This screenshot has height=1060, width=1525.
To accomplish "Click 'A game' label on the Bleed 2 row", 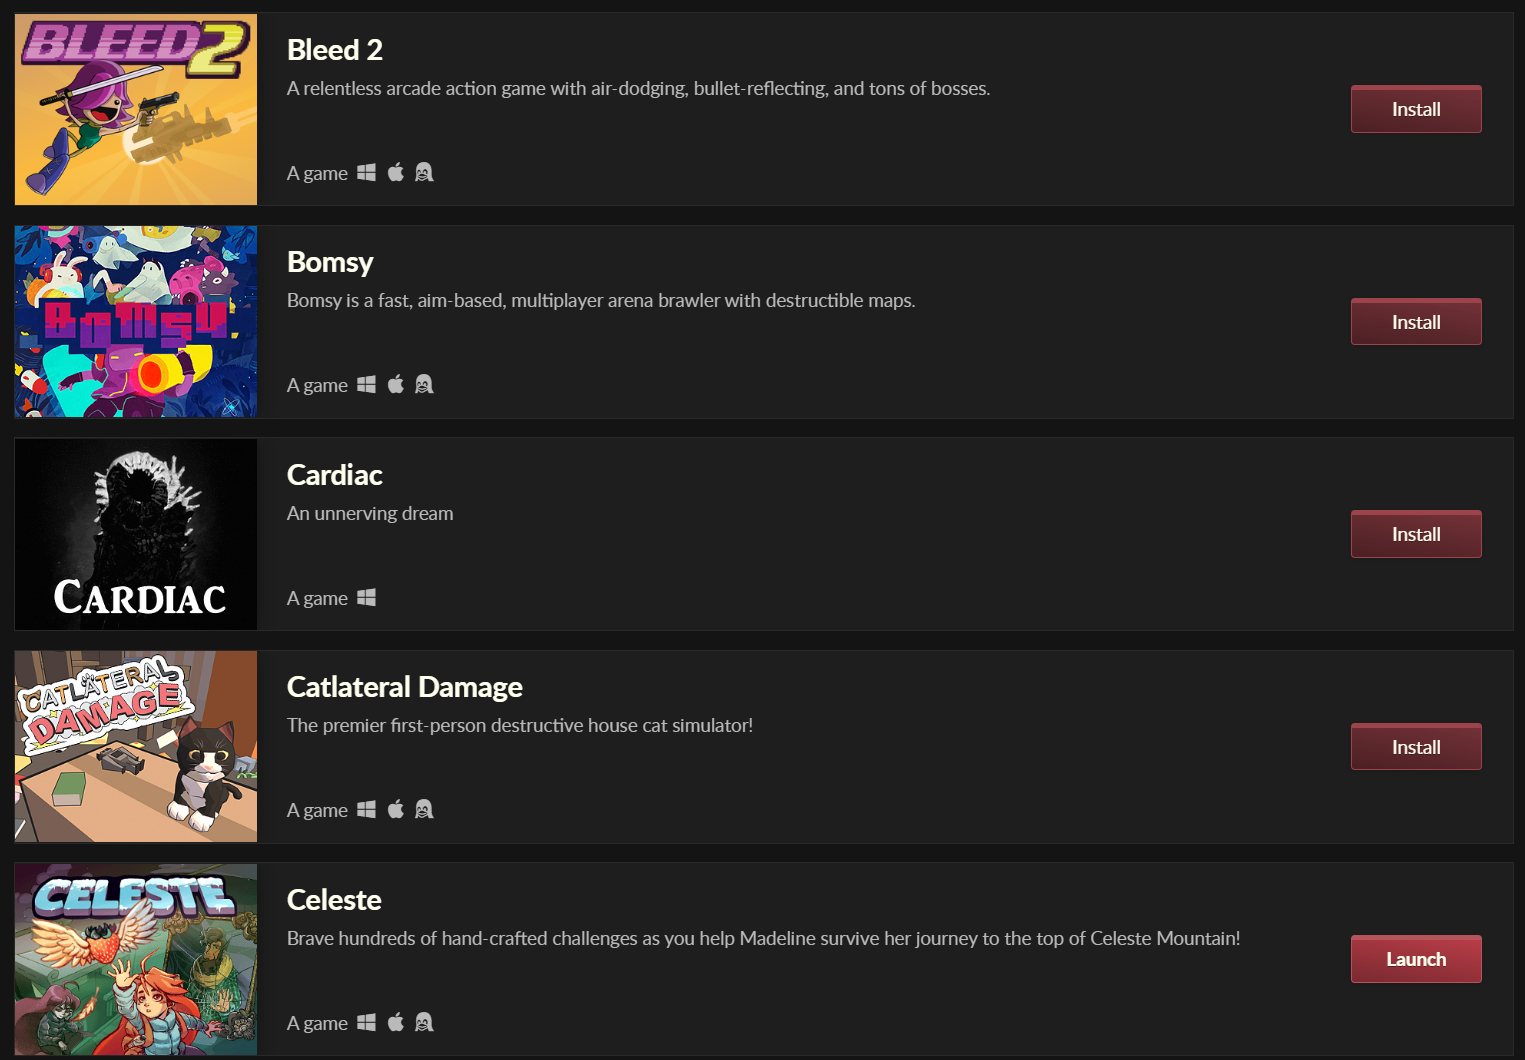I will 317,173.
